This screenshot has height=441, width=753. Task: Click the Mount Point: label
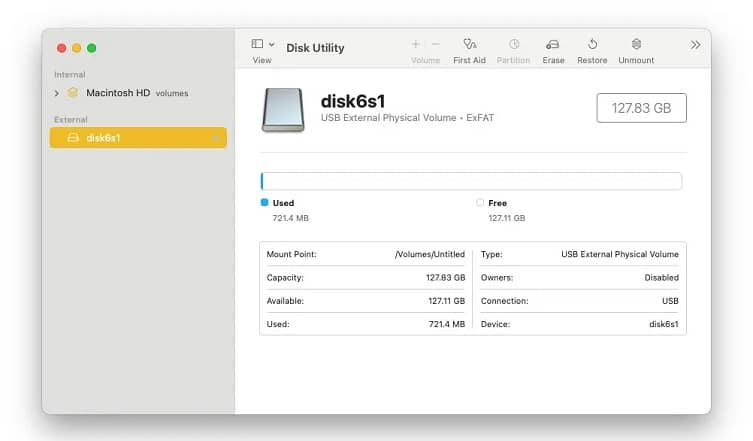point(291,254)
